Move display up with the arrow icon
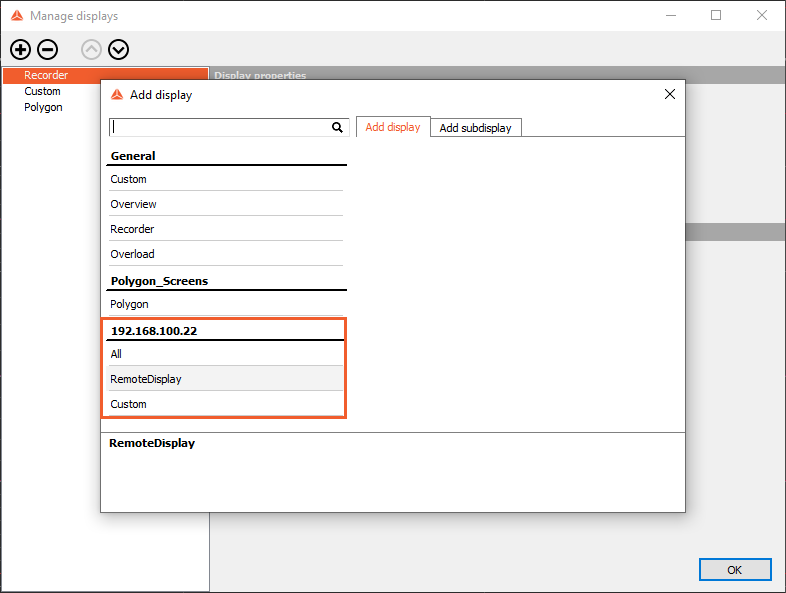This screenshot has height=593, width=786. coord(91,50)
